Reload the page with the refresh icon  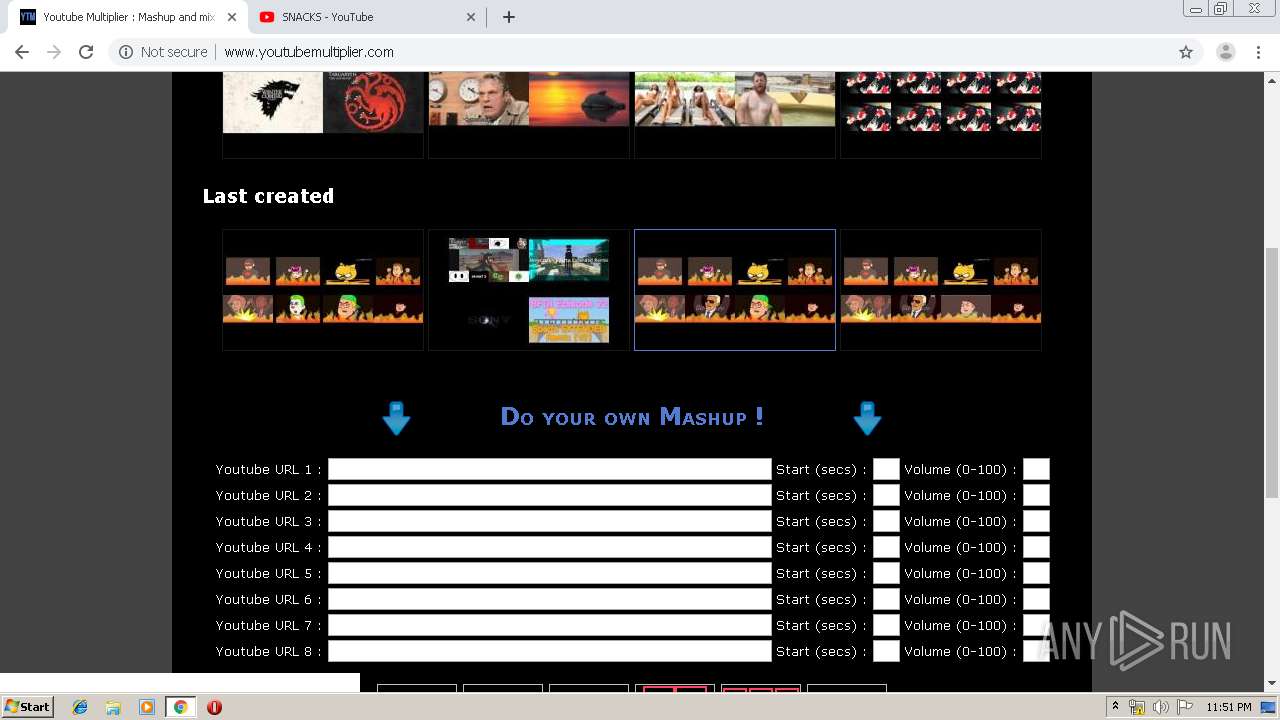coord(86,52)
